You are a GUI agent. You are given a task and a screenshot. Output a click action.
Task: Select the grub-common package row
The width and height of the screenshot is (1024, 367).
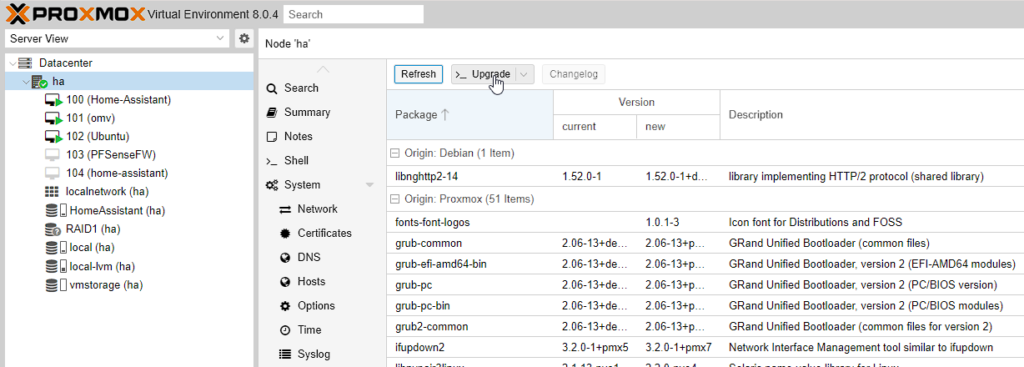coord(705,243)
